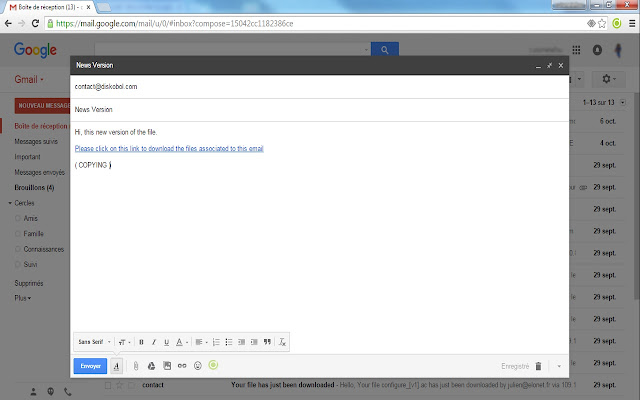Open the Supprimés folder
The image size is (640, 400).
pyautogui.click(x=29, y=283)
